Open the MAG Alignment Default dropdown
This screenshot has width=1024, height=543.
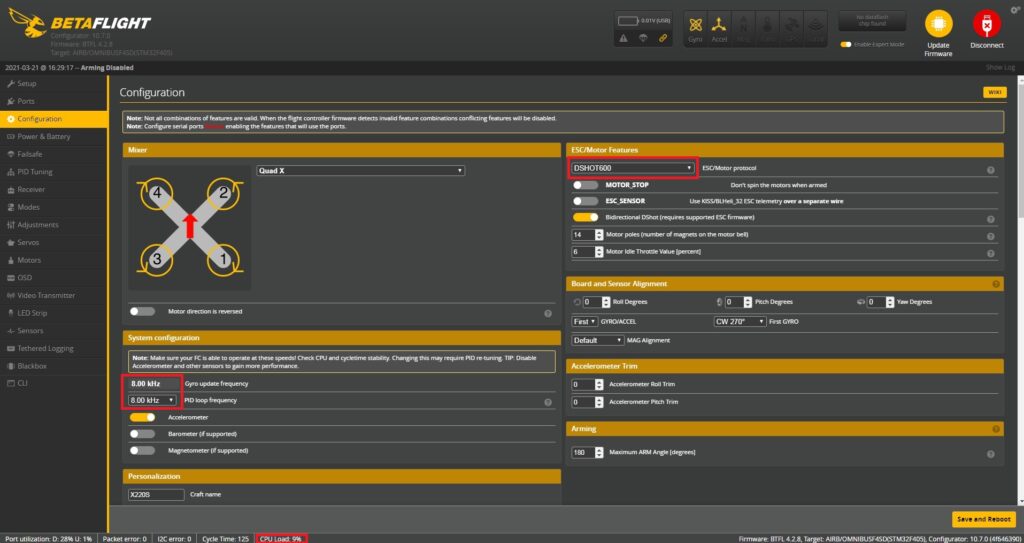click(x=598, y=340)
